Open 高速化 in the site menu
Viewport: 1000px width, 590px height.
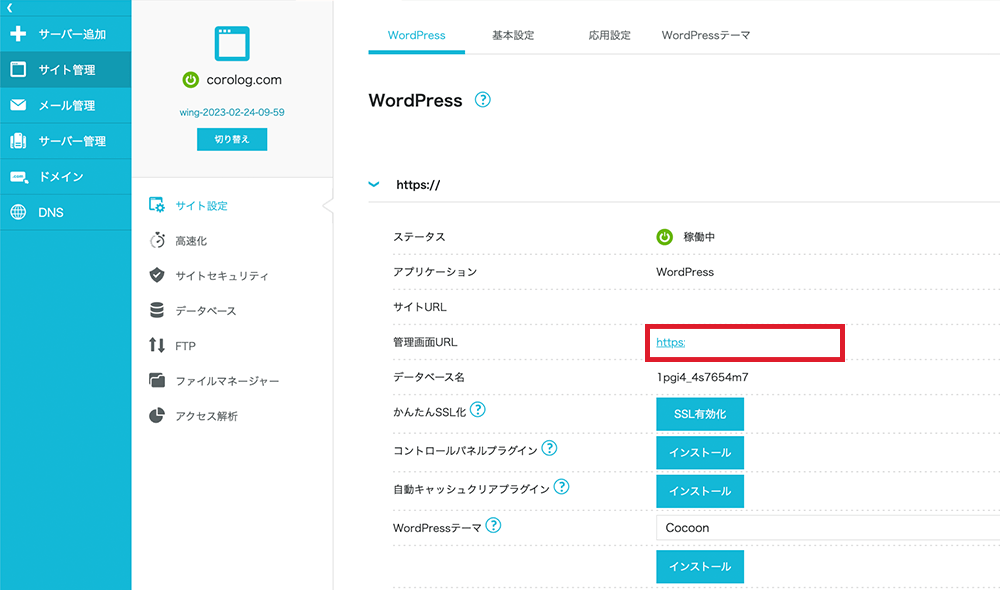191,241
